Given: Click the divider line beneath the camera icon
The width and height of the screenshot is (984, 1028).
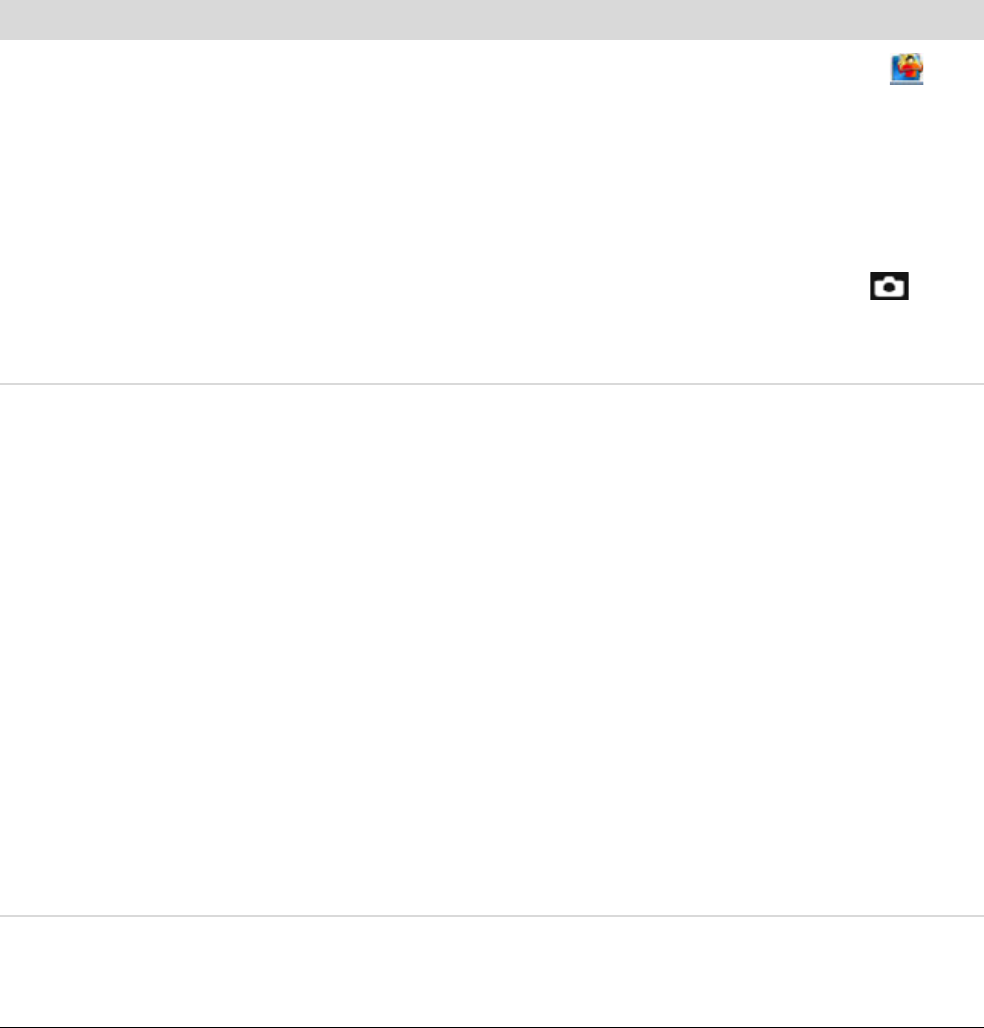Looking at the screenshot, I should [492, 384].
